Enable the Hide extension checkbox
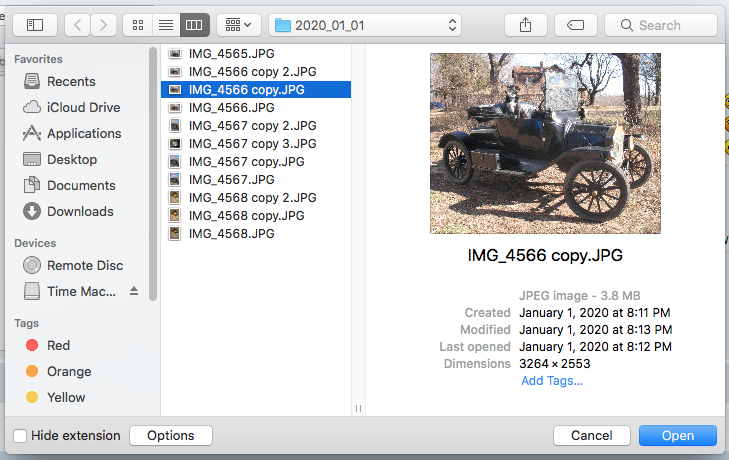This screenshot has width=729, height=460. 21,436
